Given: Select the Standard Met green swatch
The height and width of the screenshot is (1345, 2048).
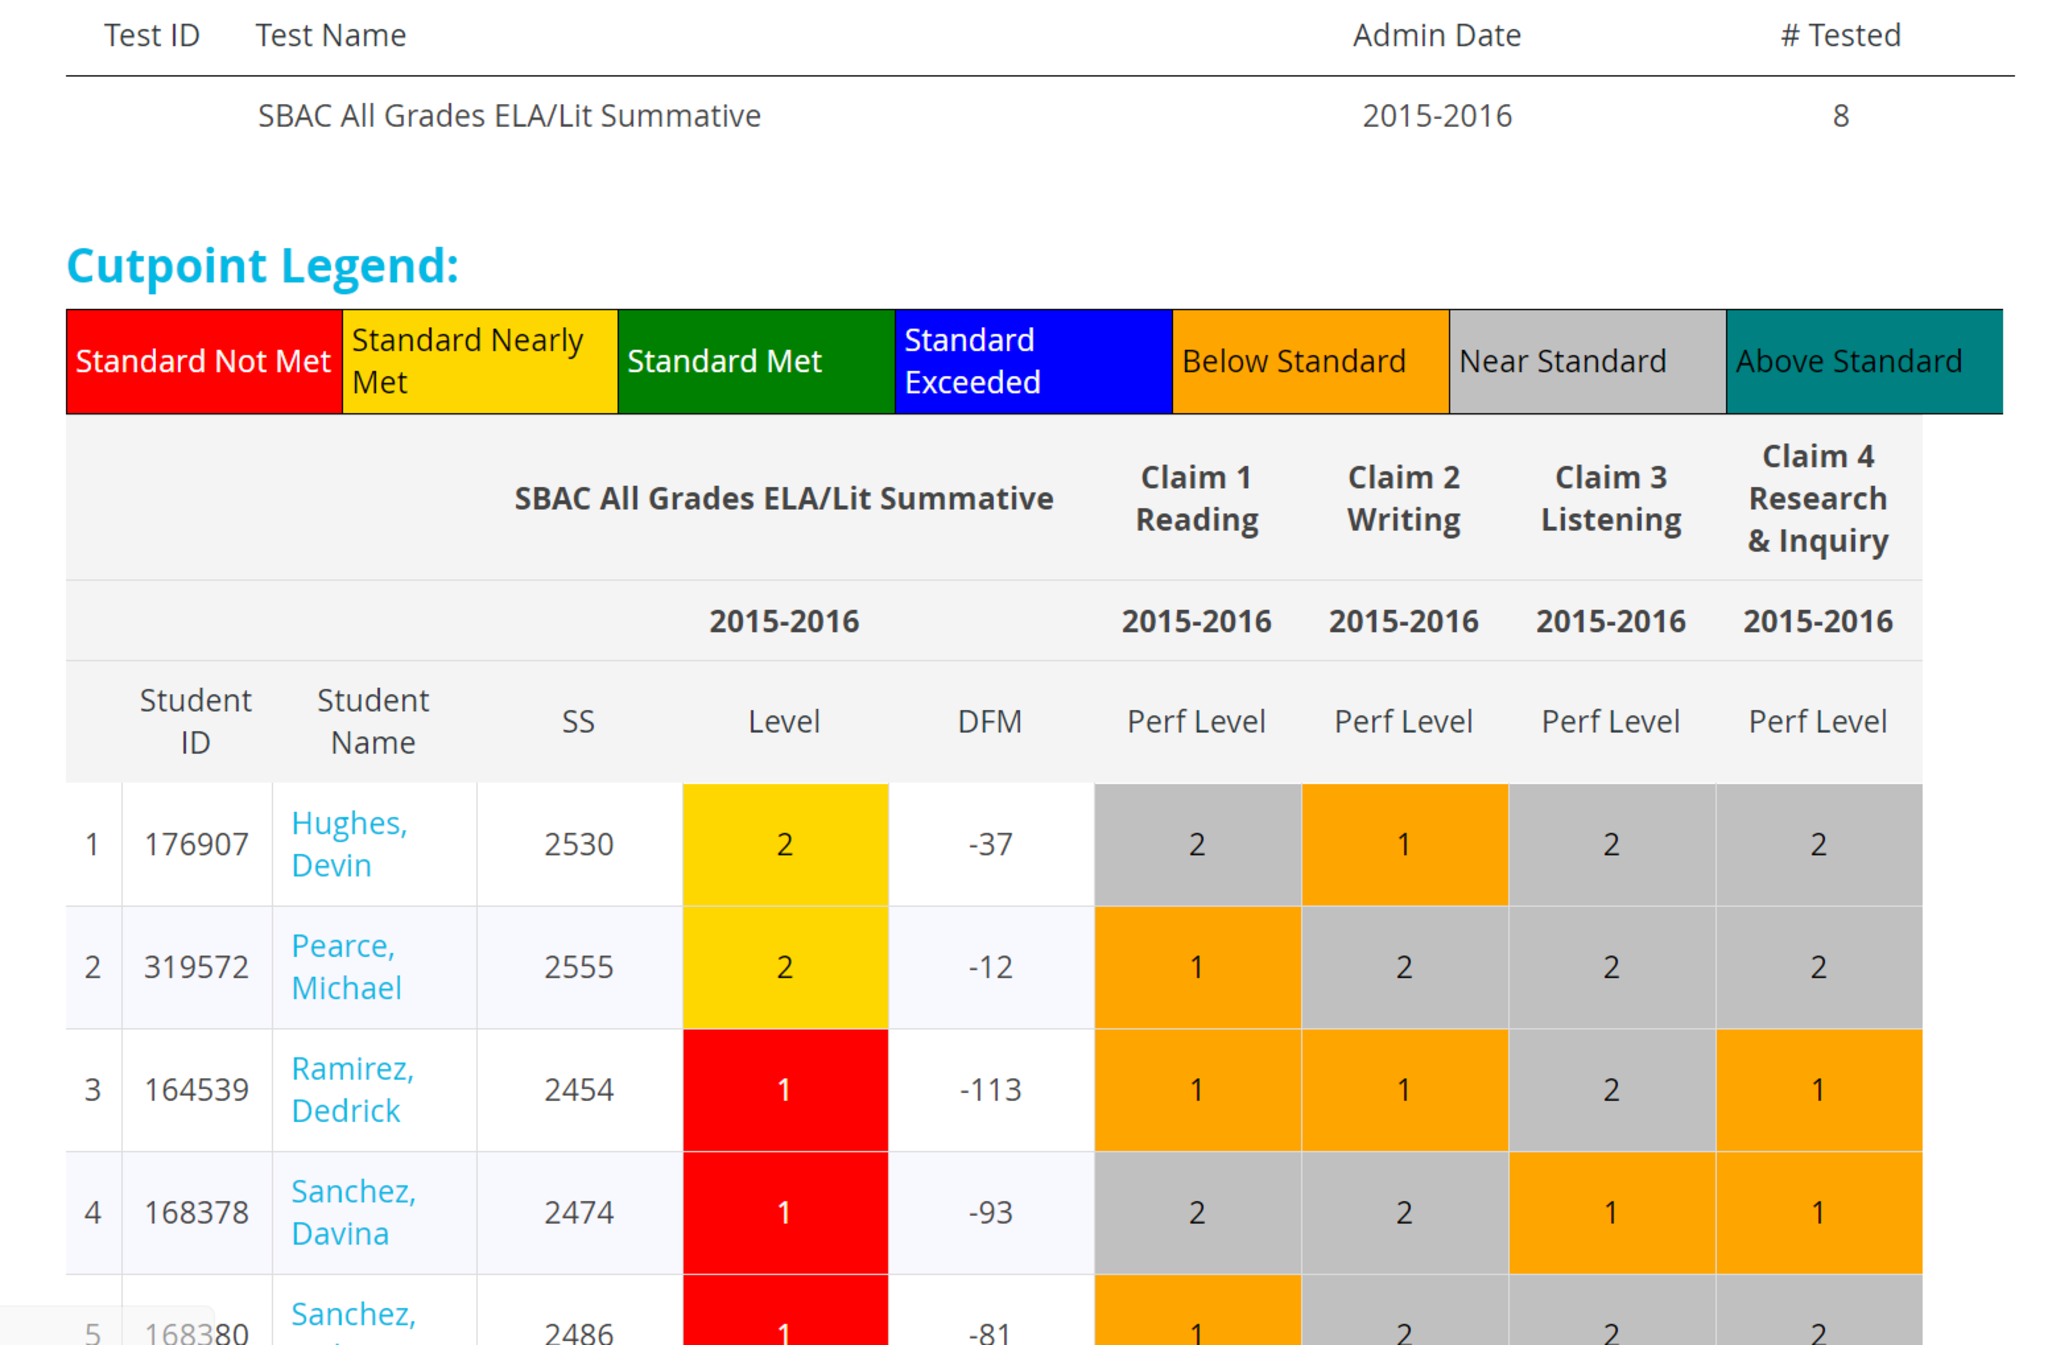Looking at the screenshot, I should click(755, 361).
